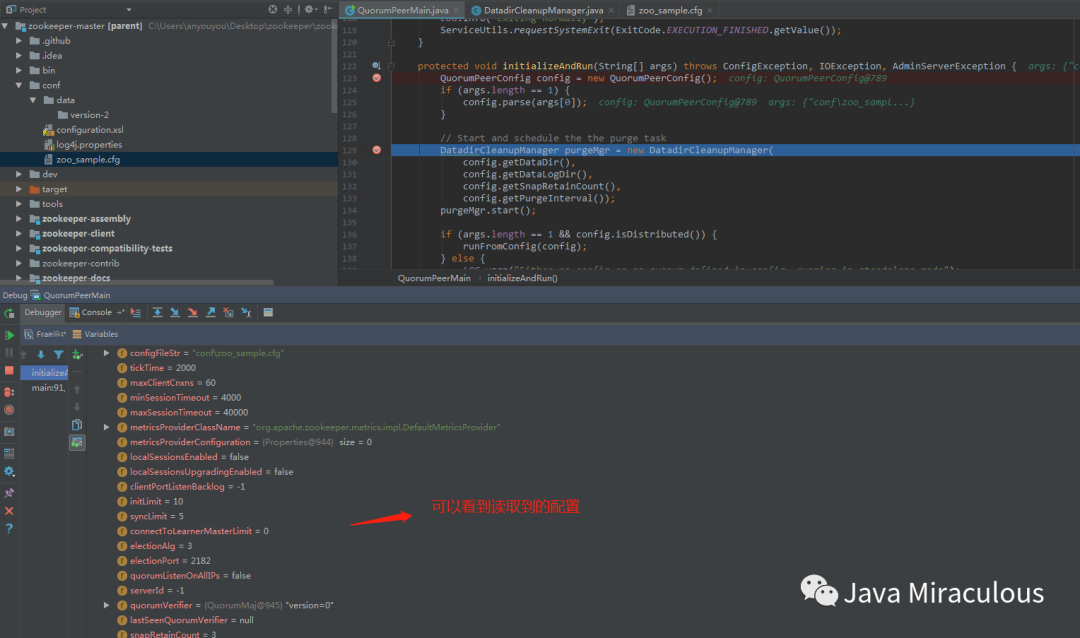Expand the bin folder

19,70
